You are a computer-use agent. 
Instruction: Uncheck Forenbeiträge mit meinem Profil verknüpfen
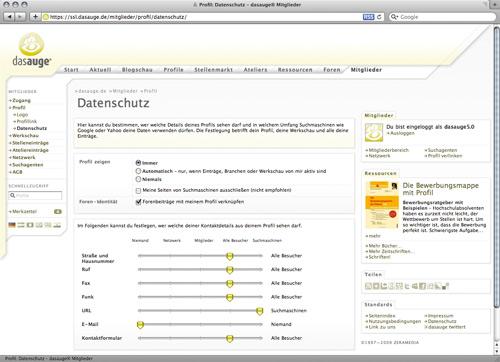138,202
